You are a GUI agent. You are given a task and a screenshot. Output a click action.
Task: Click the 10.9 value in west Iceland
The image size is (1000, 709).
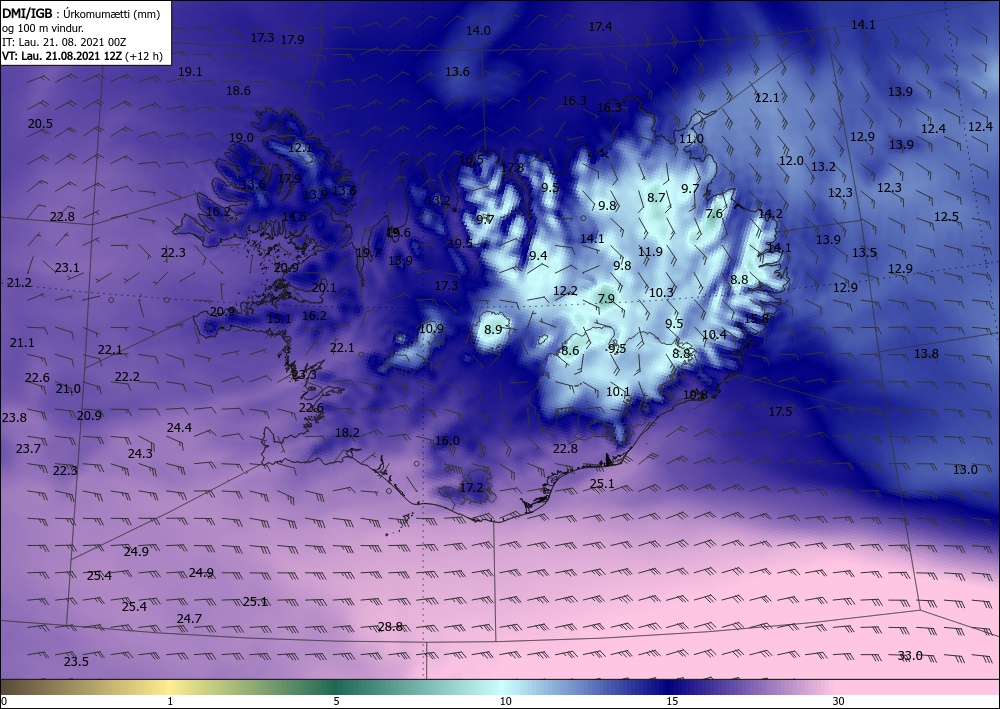tap(432, 328)
